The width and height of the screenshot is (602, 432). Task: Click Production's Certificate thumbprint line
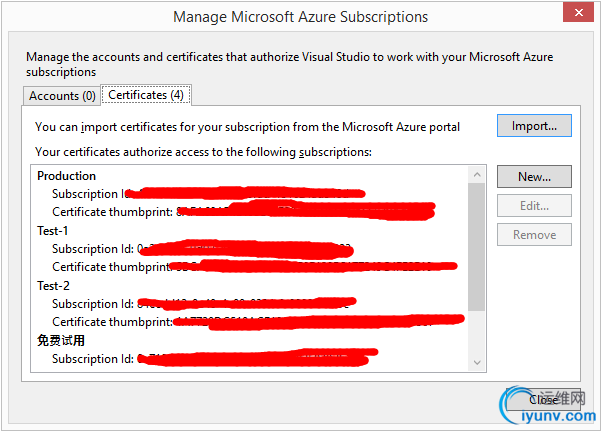click(244, 212)
